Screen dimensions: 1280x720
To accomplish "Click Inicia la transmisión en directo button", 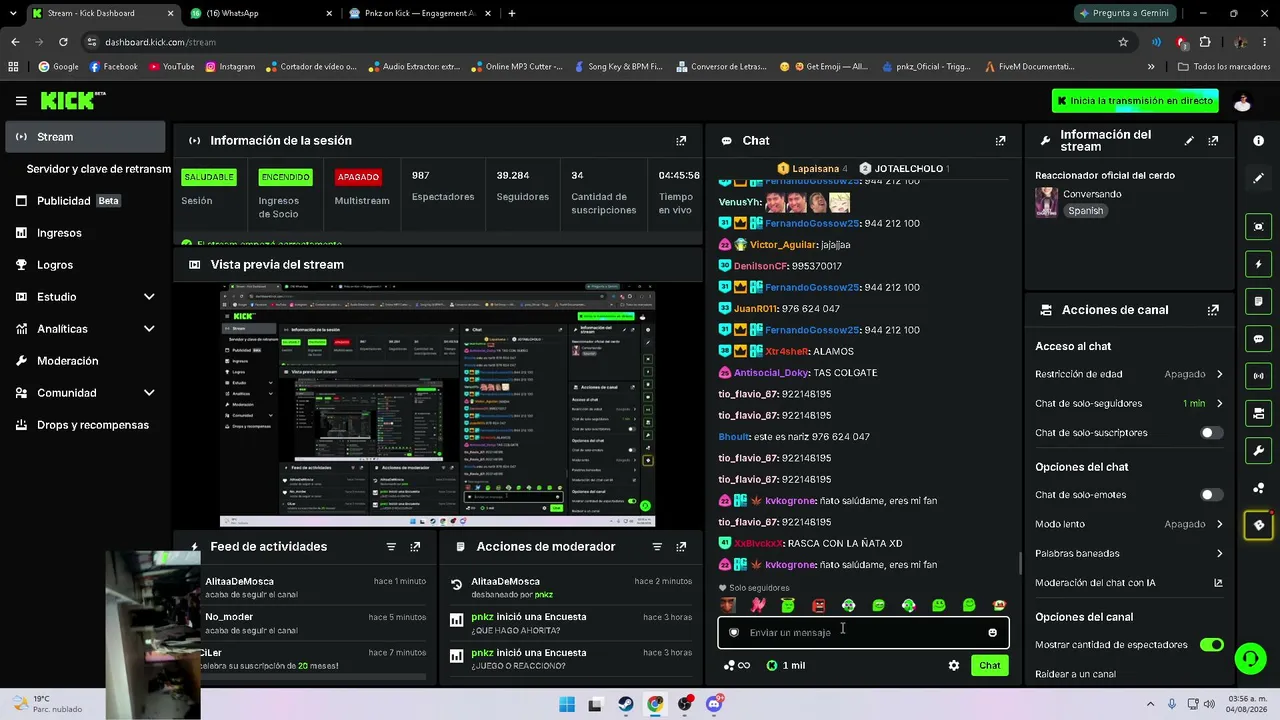I will coord(1136,101).
